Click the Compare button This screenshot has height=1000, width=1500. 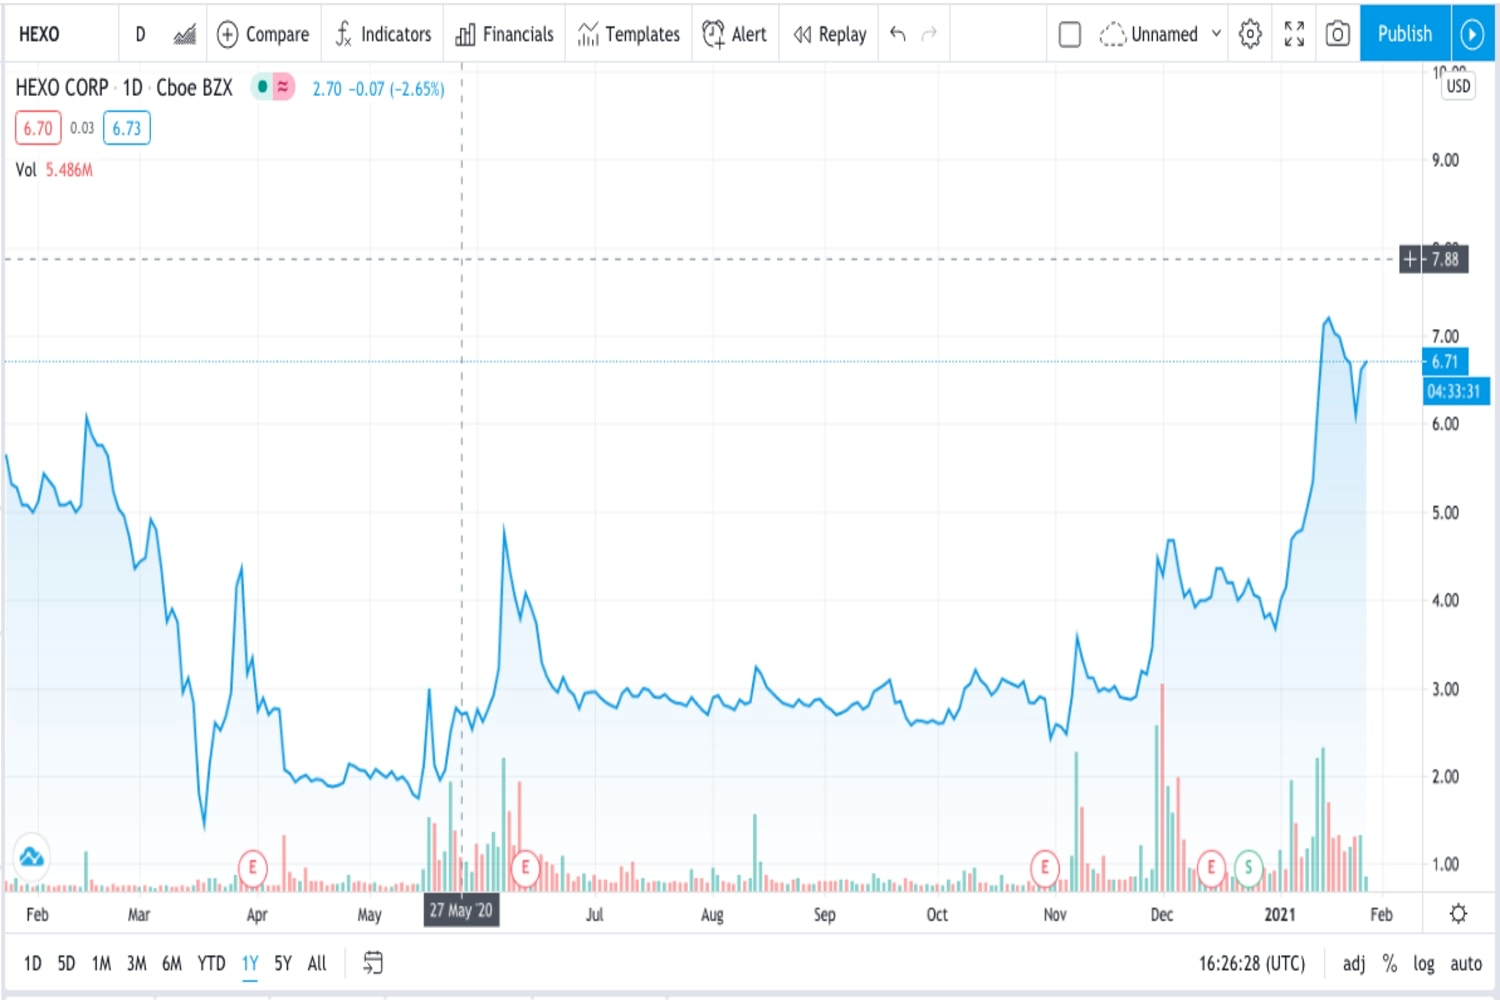coord(264,34)
